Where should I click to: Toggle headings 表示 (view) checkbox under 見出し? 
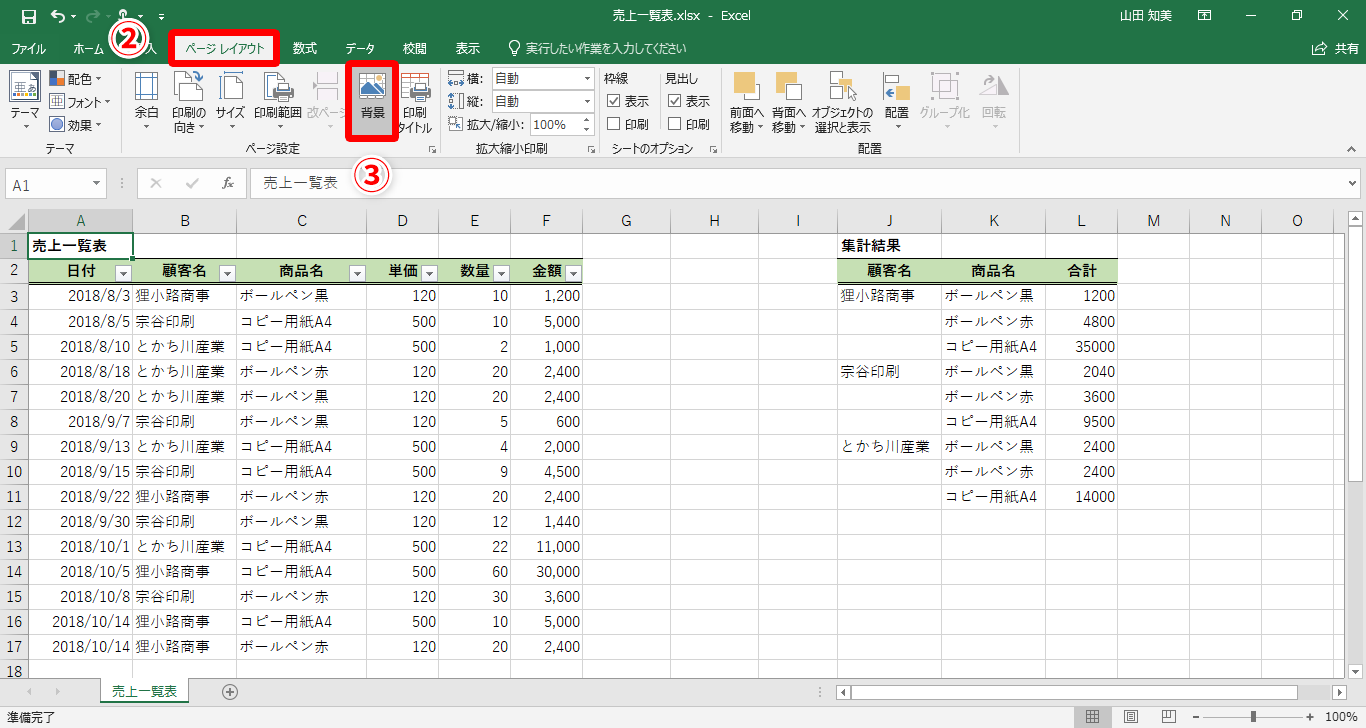(x=675, y=101)
